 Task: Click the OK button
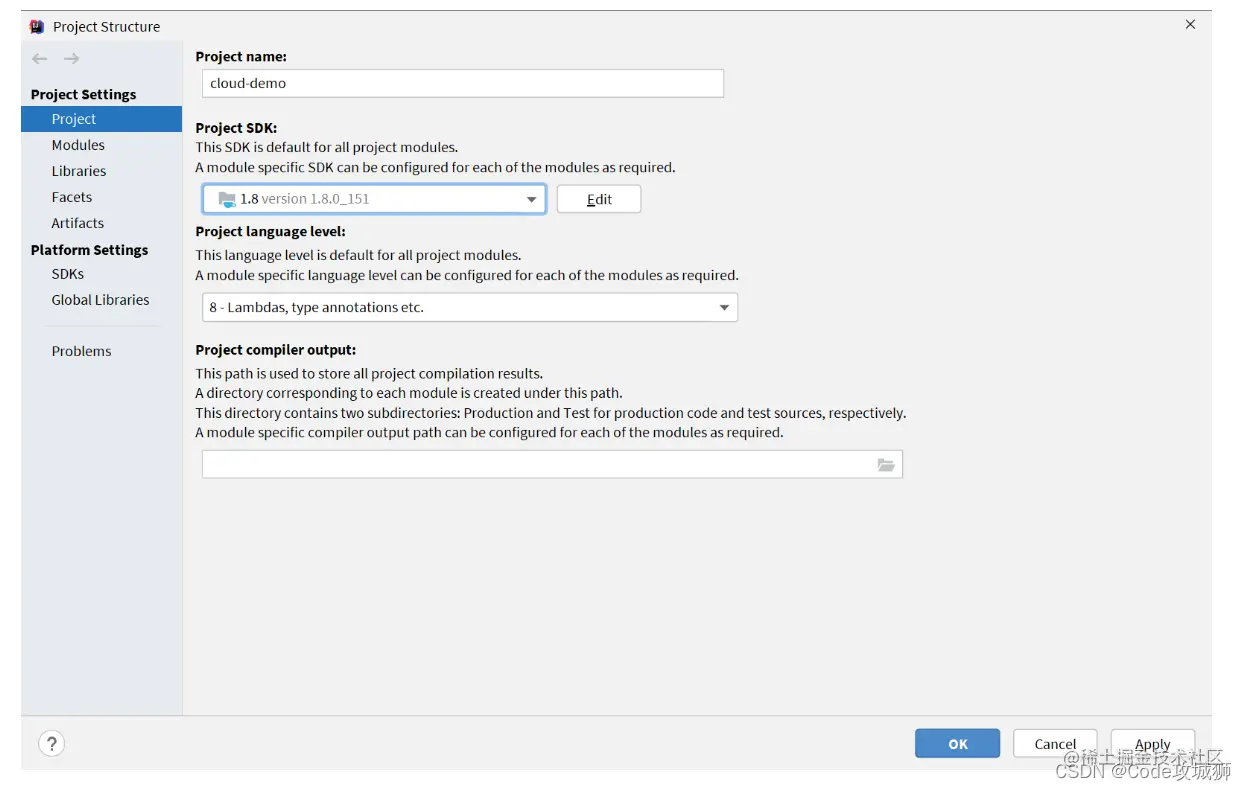pos(957,744)
